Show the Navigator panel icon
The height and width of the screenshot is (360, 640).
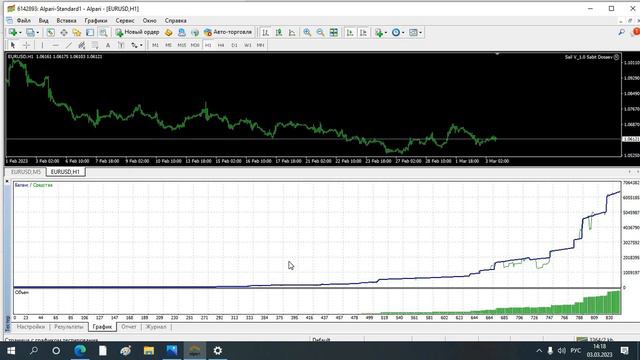click(x=77, y=33)
